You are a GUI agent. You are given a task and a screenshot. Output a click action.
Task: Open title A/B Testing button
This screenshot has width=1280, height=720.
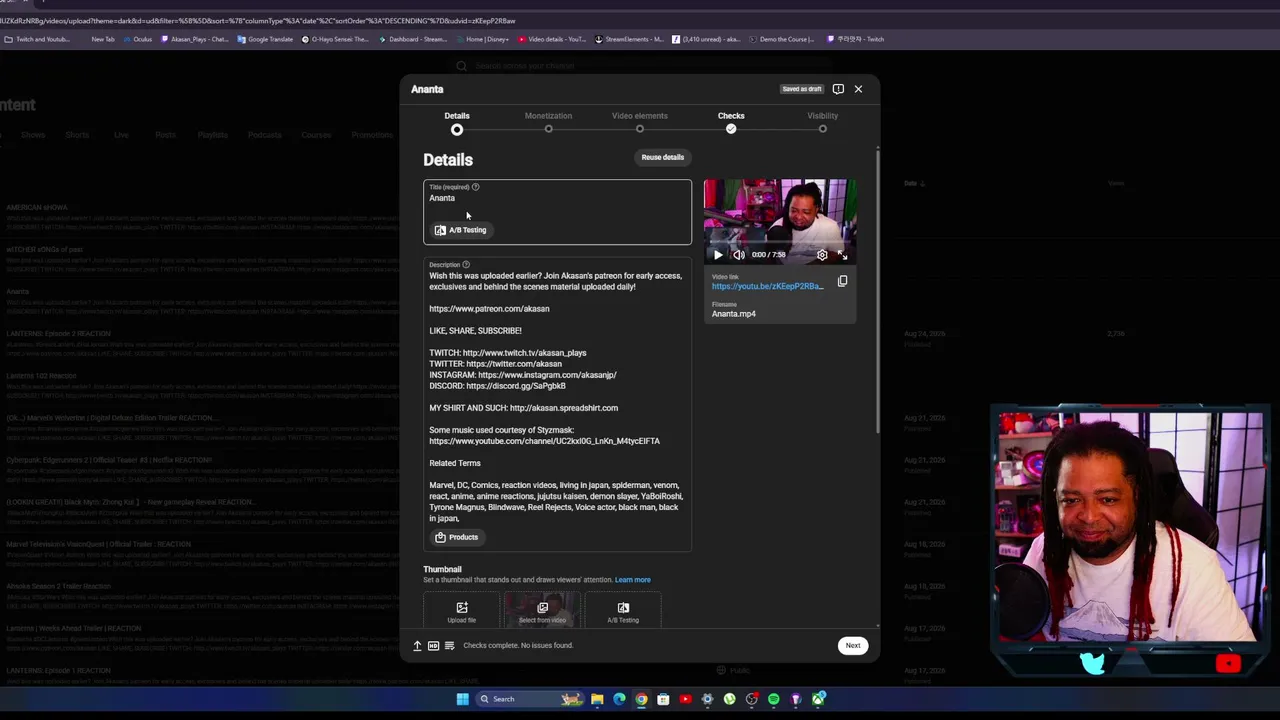click(x=461, y=230)
